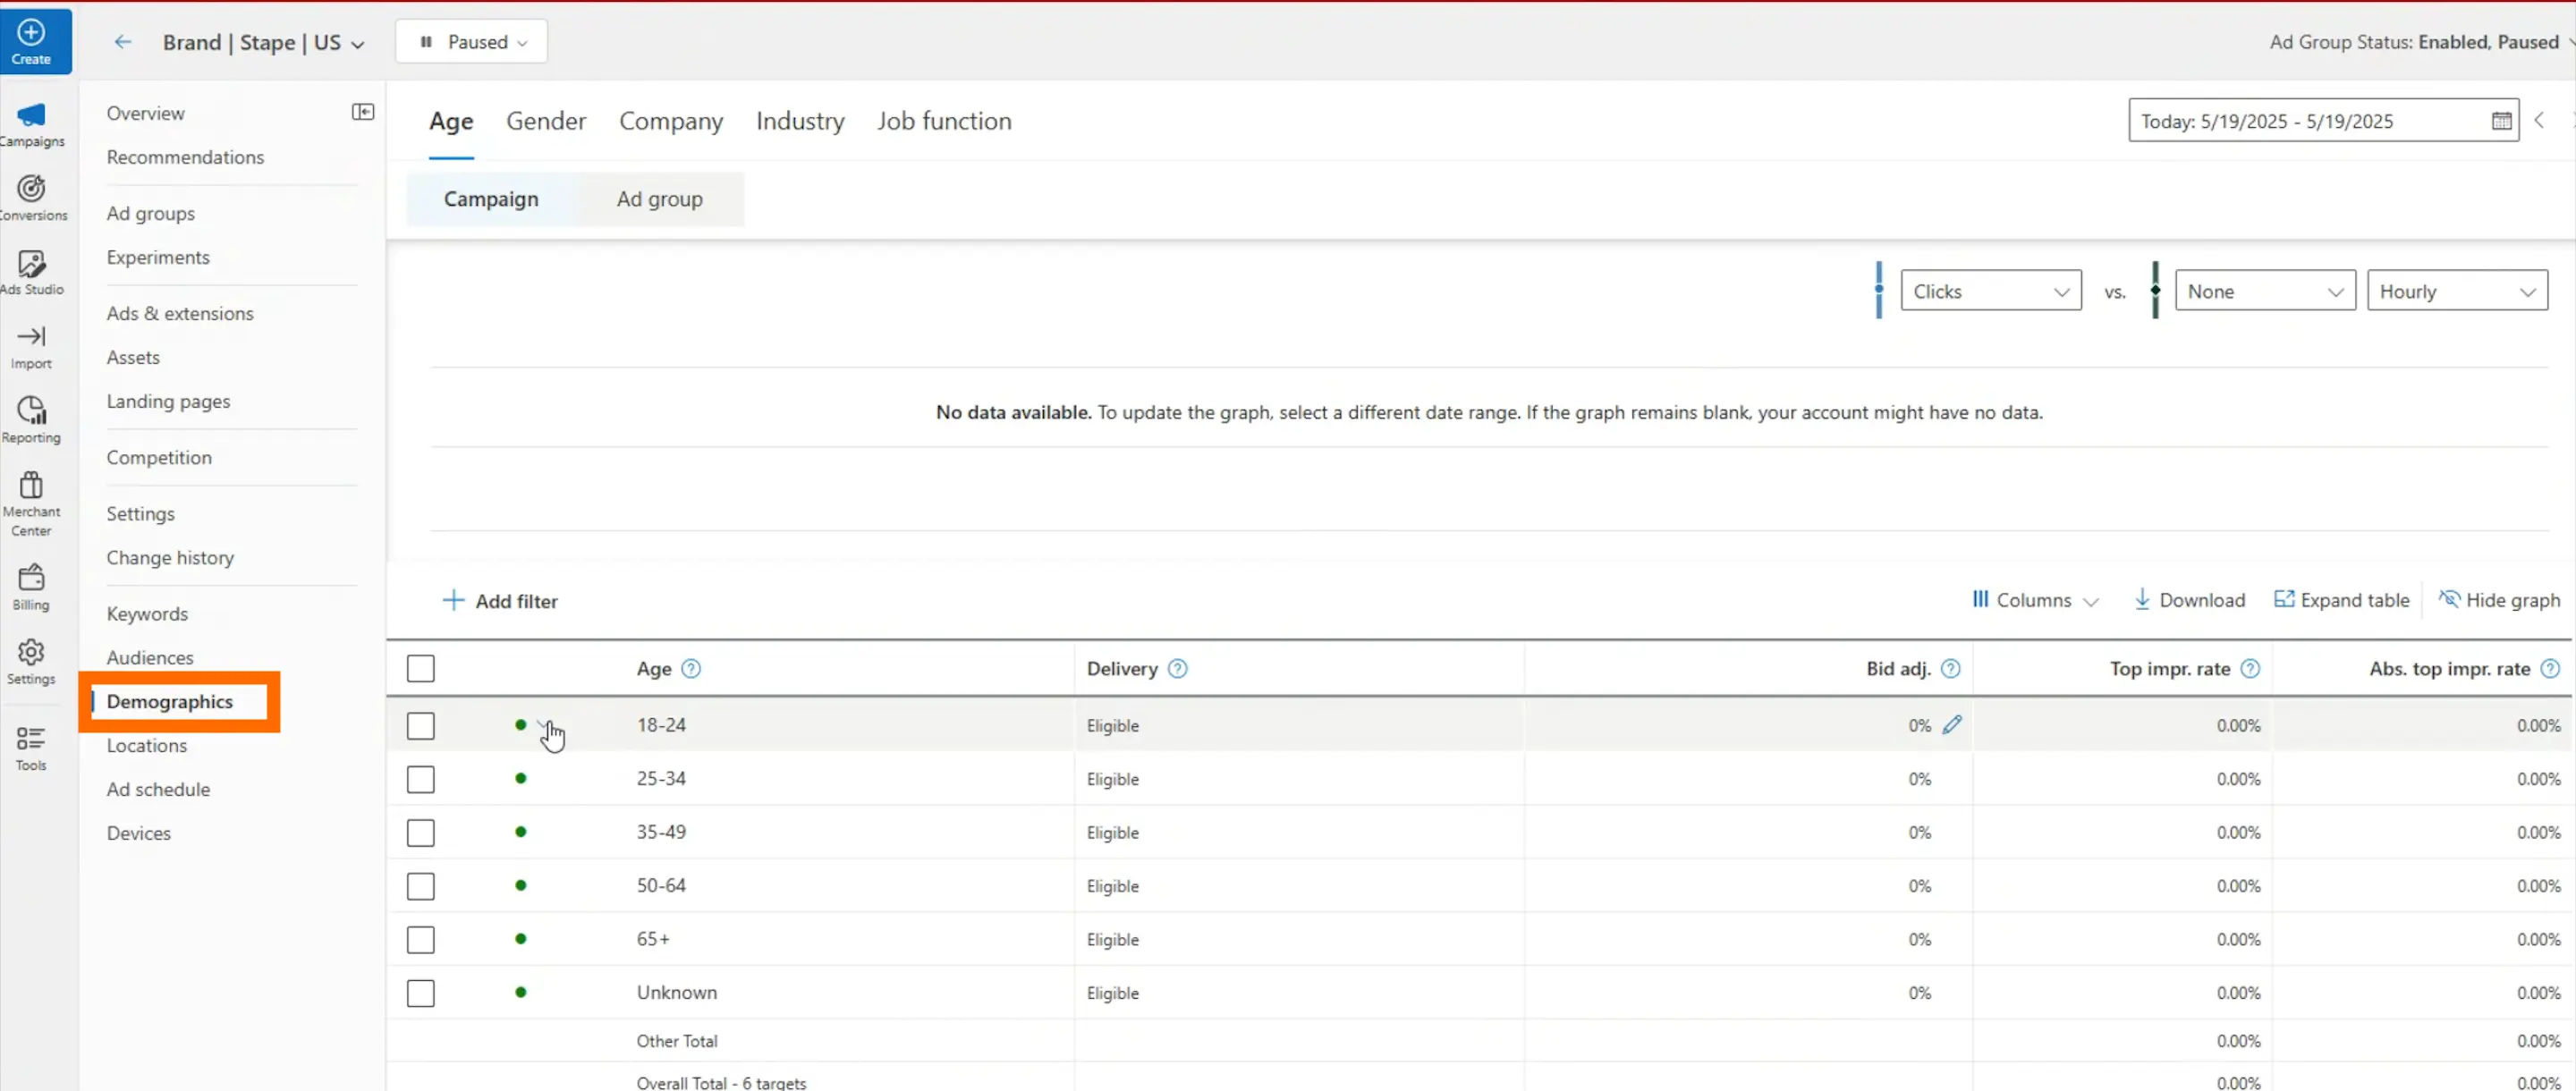Open Locations in the side menu
This screenshot has width=2576, height=1091.
coord(147,745)
